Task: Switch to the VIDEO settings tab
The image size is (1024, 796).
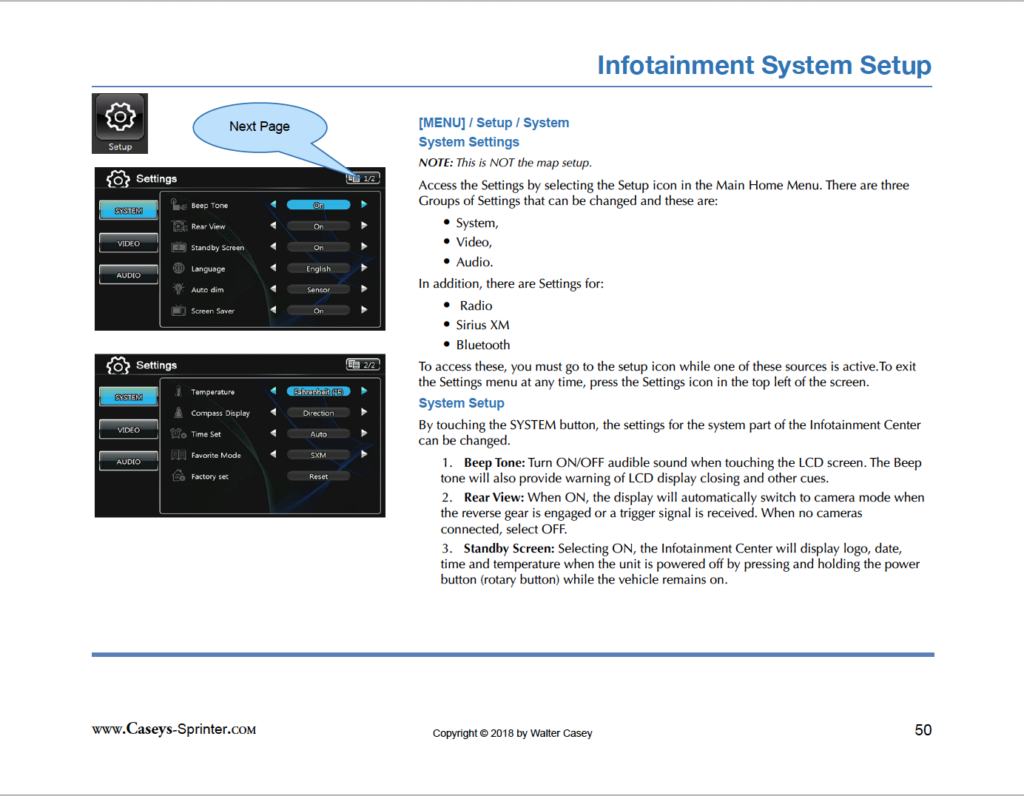Action: [x=128, y=242]
